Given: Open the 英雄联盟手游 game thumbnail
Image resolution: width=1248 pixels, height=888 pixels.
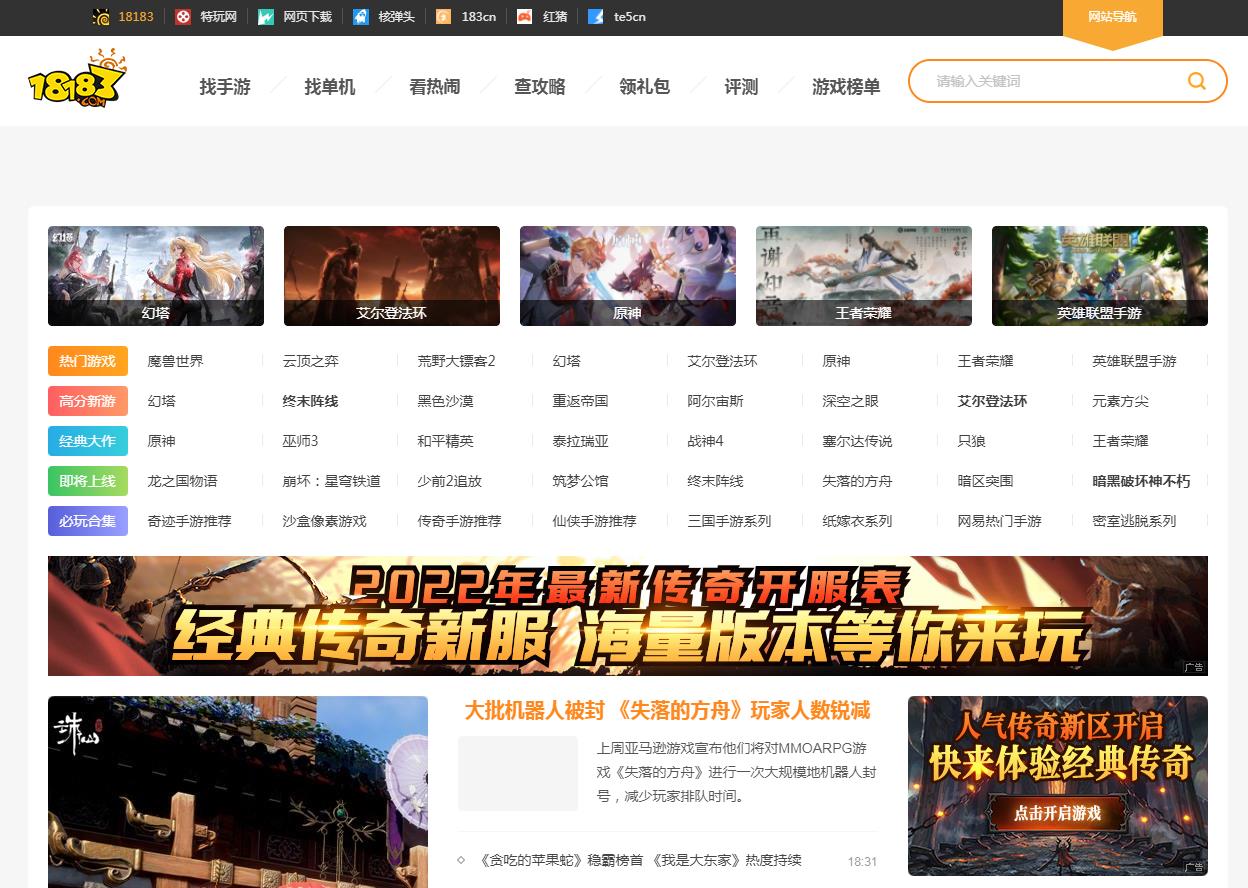Looking at the screenshot, I should tap(1100, 276).
